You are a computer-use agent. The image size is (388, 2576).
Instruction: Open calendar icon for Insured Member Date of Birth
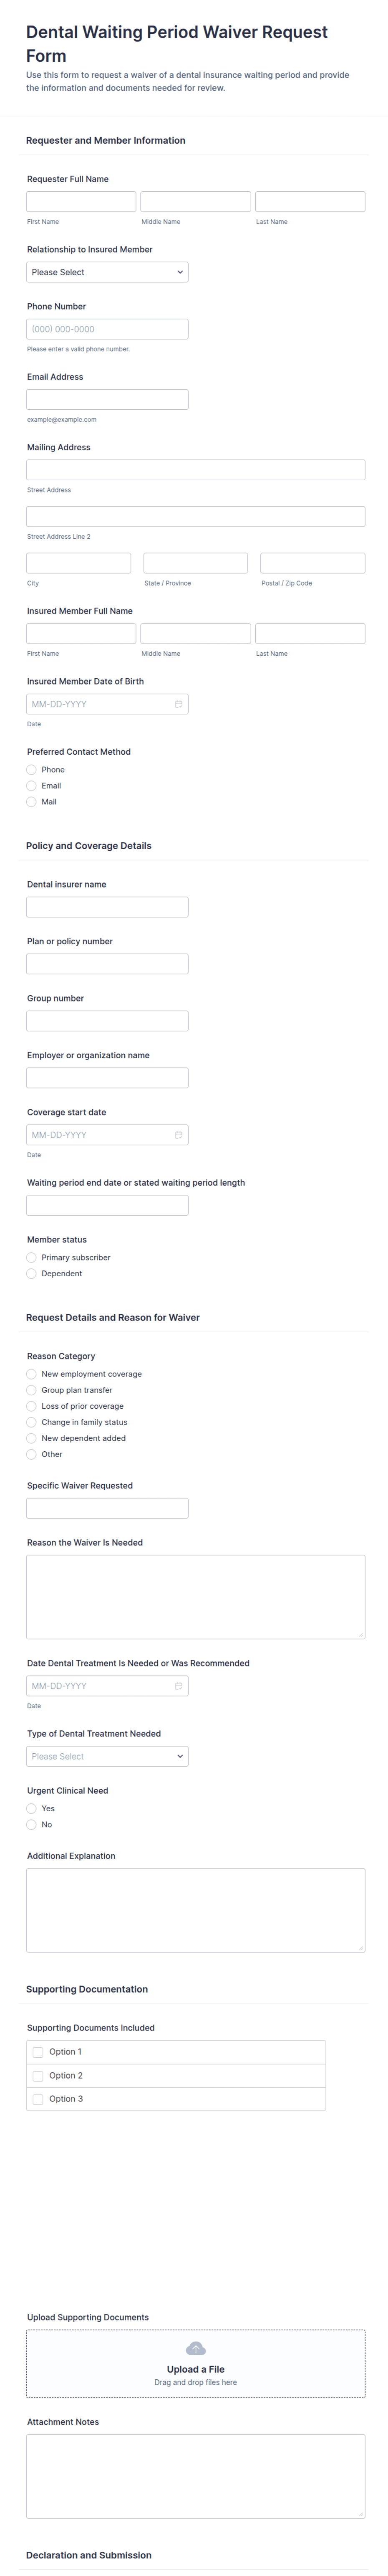pyautogui.click(x=179, y=704)
